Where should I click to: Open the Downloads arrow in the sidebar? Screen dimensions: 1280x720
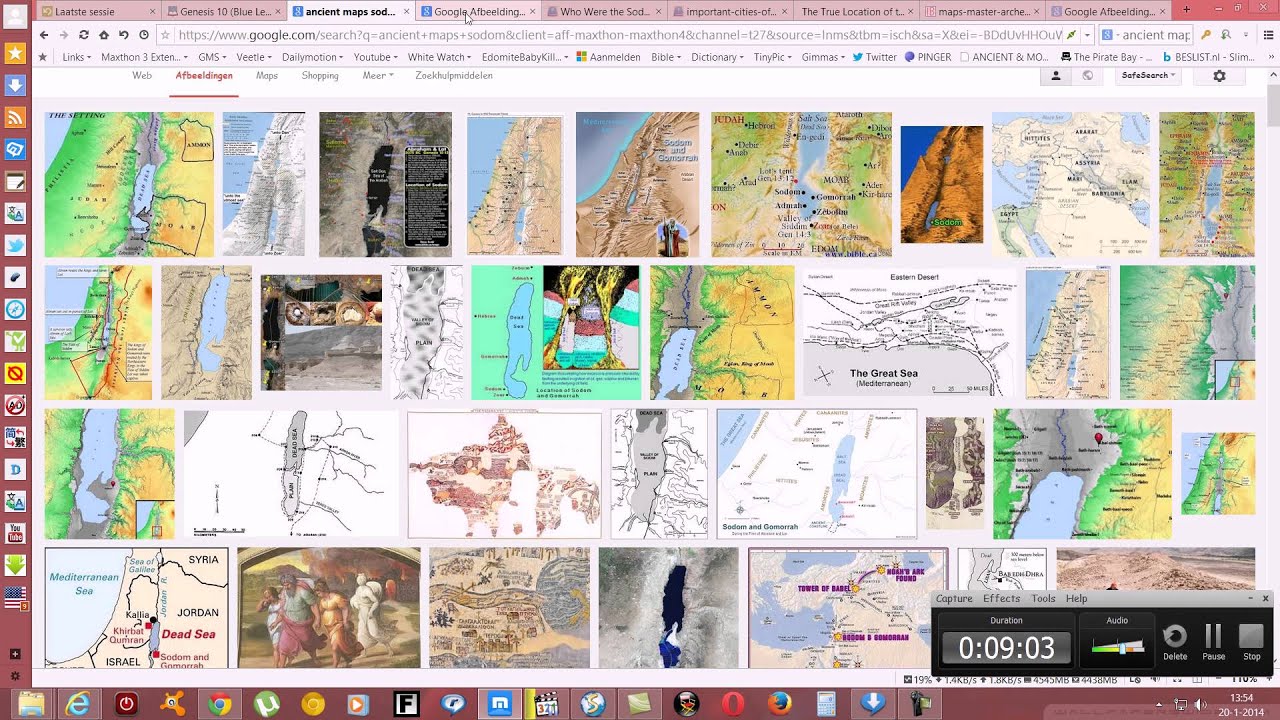(x=15, y=86)
